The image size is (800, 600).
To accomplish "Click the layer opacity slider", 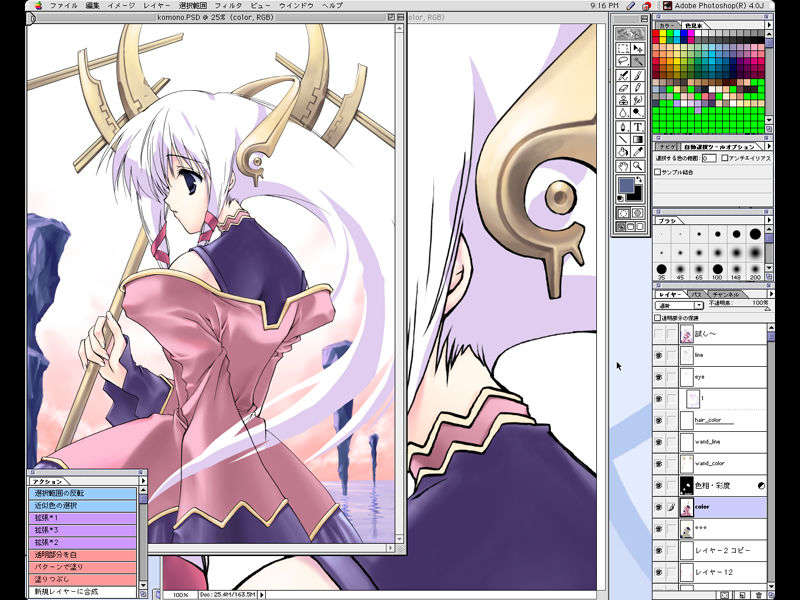I will pyautogui.click(x=766, y=309).
